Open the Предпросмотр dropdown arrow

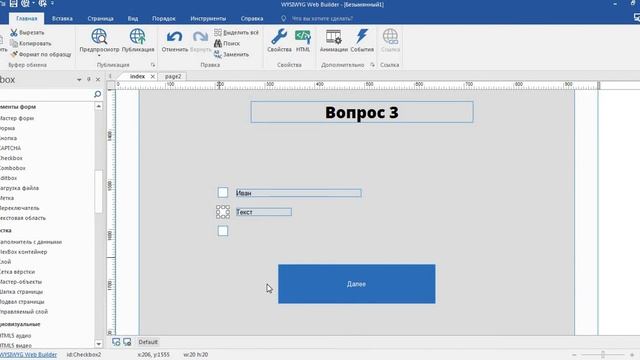[99, 56]
